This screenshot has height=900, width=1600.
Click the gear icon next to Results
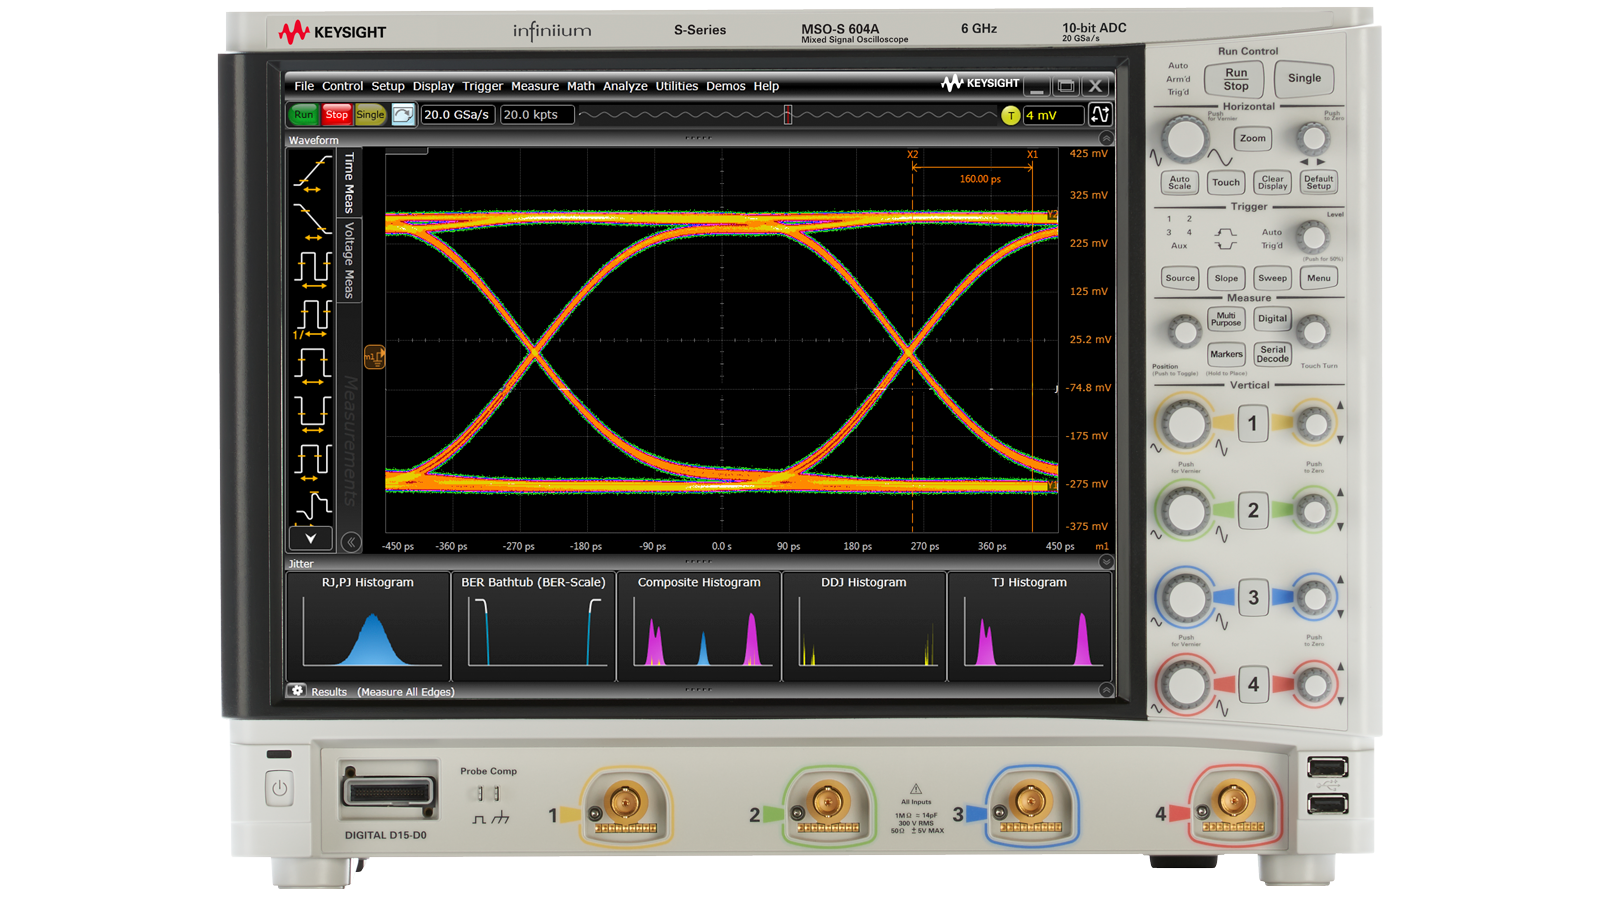pos(297,691)
